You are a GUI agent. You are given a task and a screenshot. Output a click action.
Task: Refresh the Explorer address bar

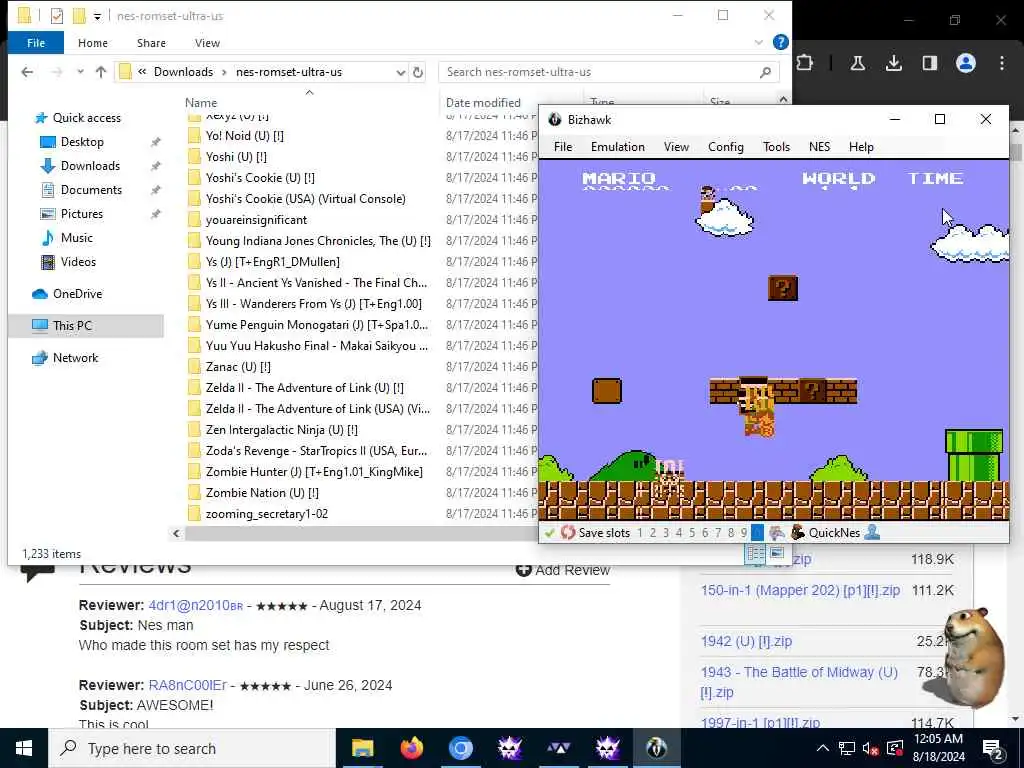(x=418, y=72)
